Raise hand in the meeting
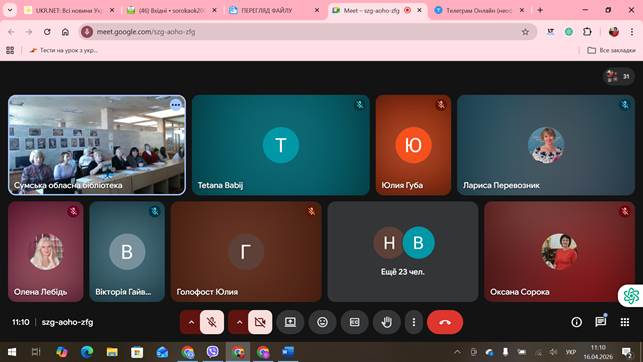Image resolution: width=643 pixels, height=362 pixels. (x=387, y=322)
